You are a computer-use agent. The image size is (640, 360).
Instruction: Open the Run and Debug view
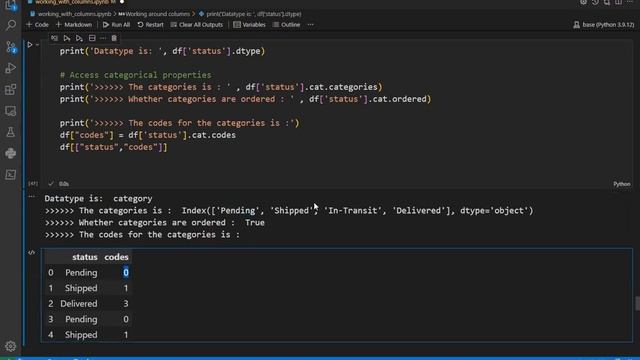coord(11,68)
